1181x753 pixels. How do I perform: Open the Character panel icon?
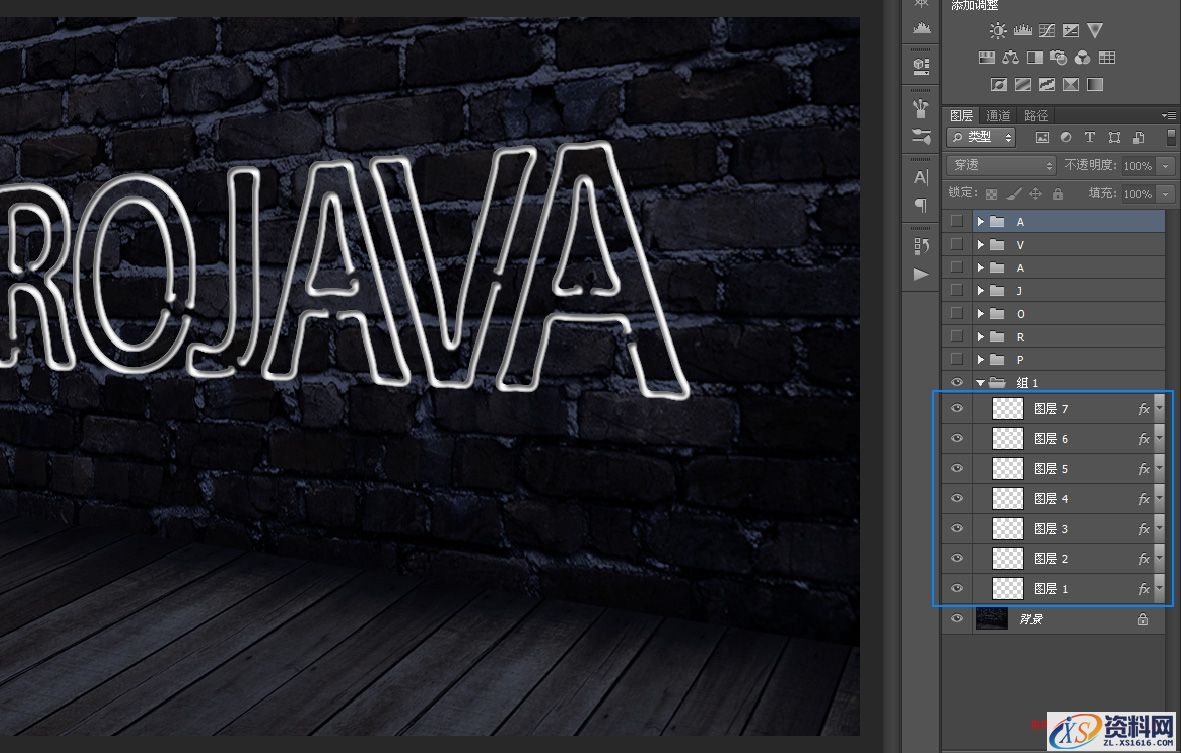(x=921, y=177)
